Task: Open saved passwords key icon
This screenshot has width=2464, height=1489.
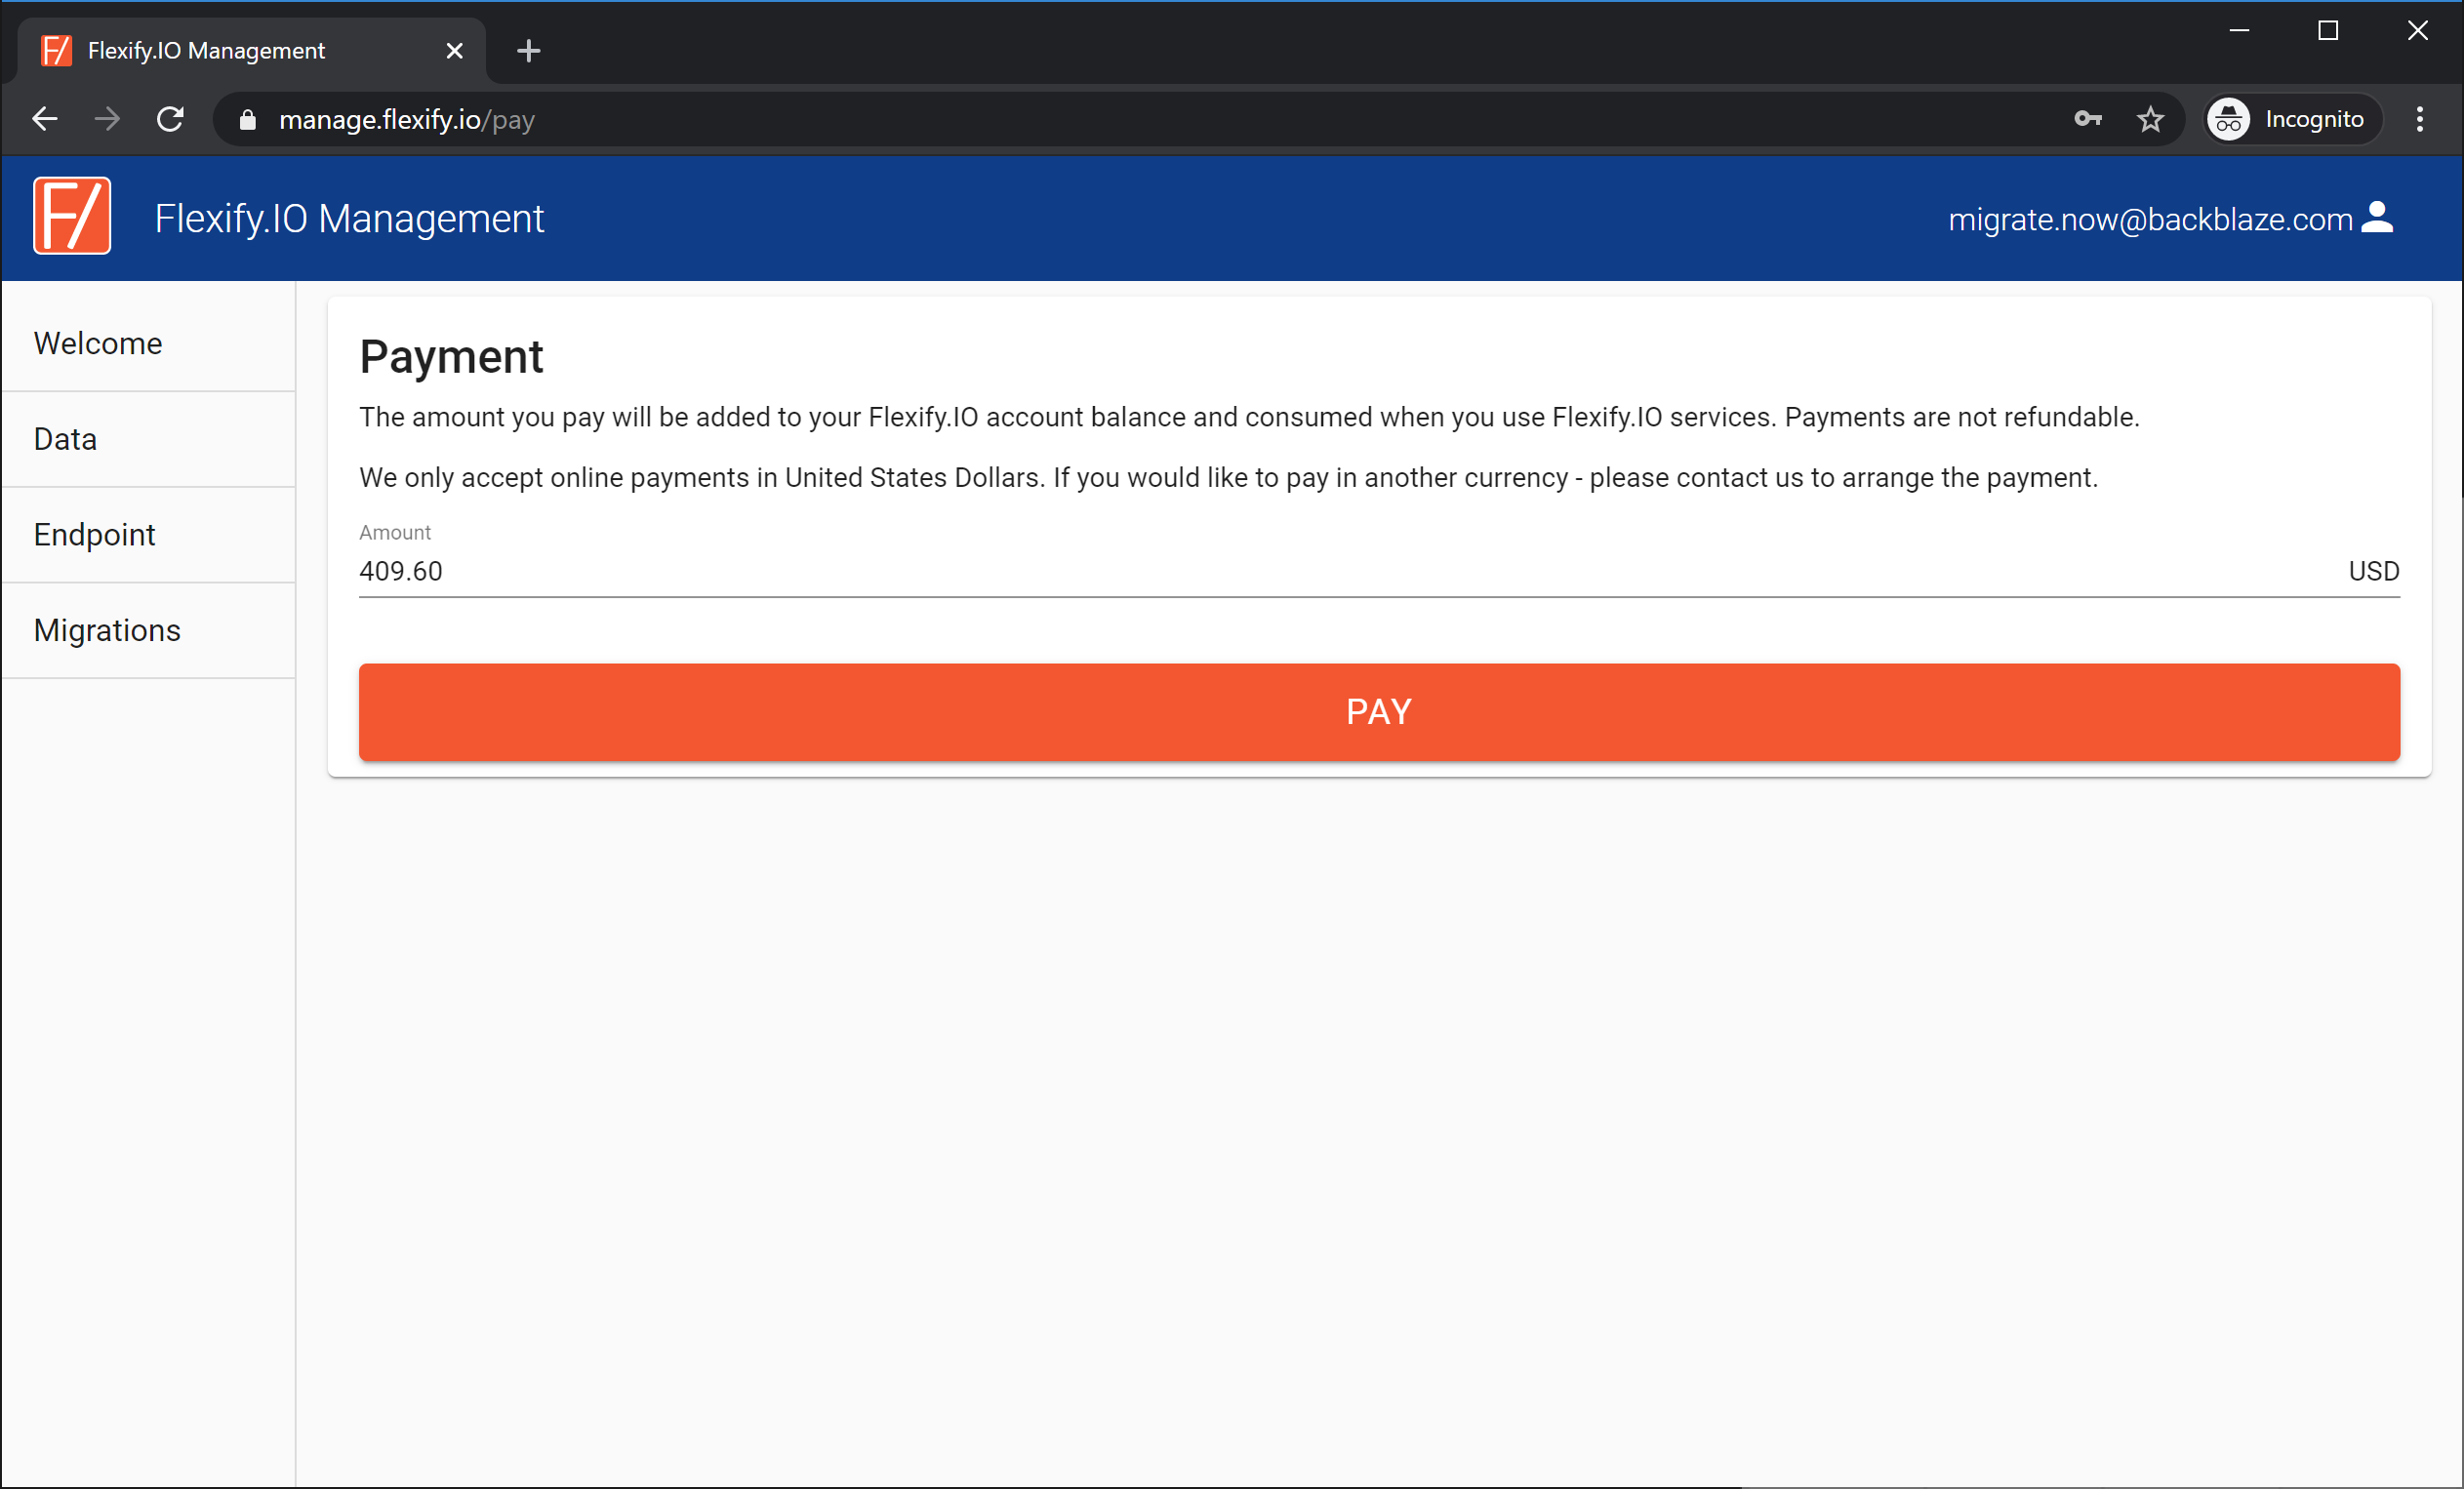Action: coord(2088,119)
